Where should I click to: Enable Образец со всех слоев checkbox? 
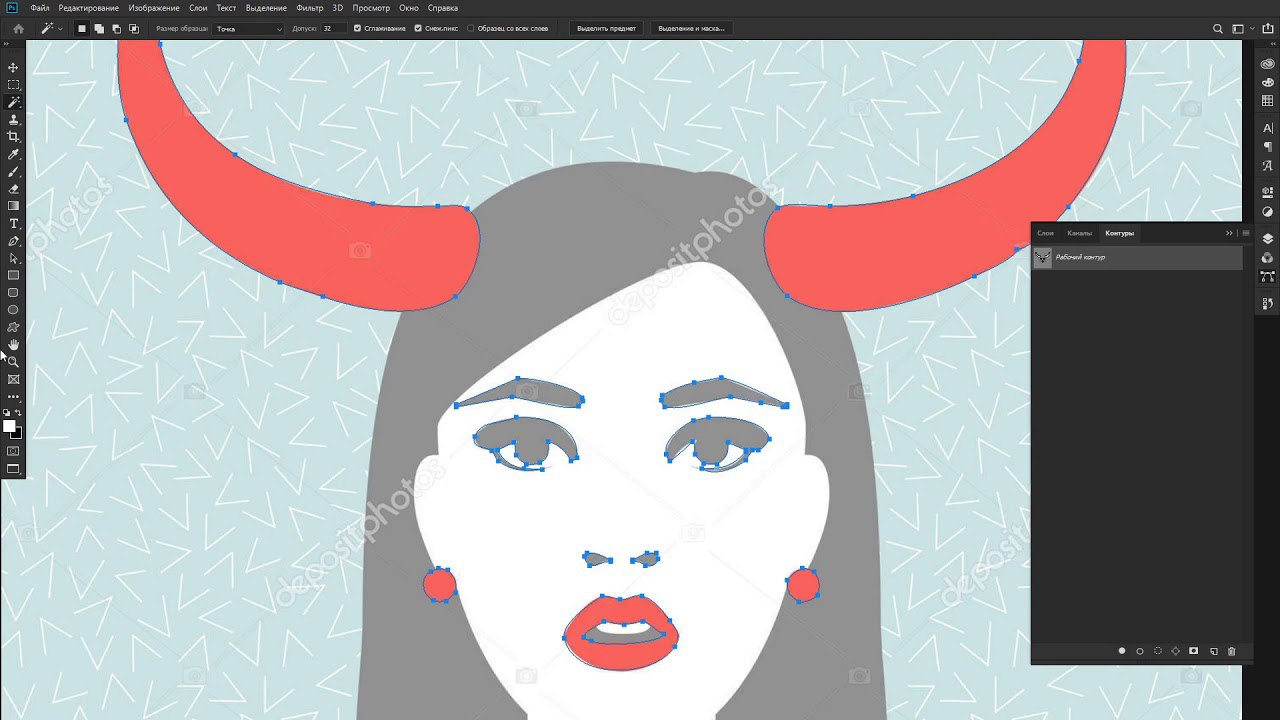pyautogui.click(x=471, y=29)
